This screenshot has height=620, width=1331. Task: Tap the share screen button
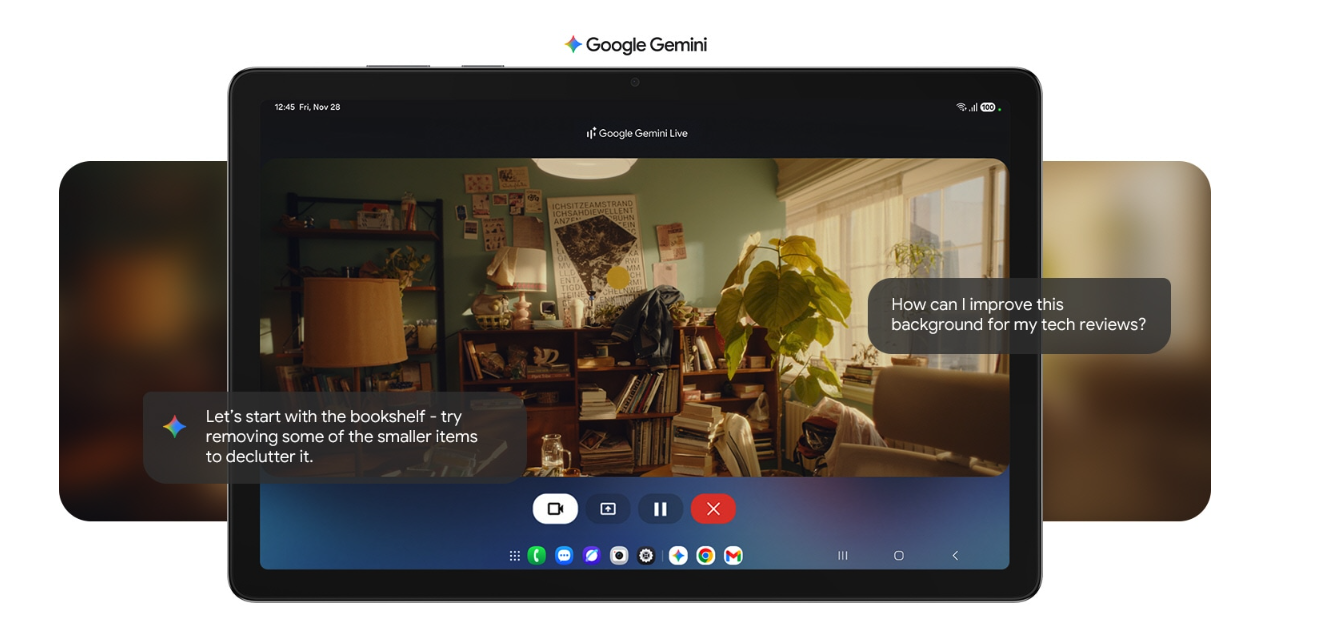[608, 509]
